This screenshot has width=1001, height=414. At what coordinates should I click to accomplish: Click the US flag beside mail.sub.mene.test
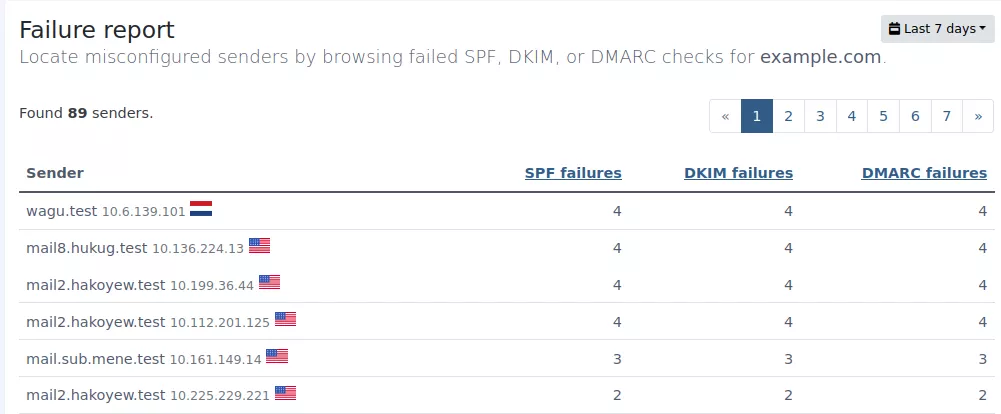(276, 357)
